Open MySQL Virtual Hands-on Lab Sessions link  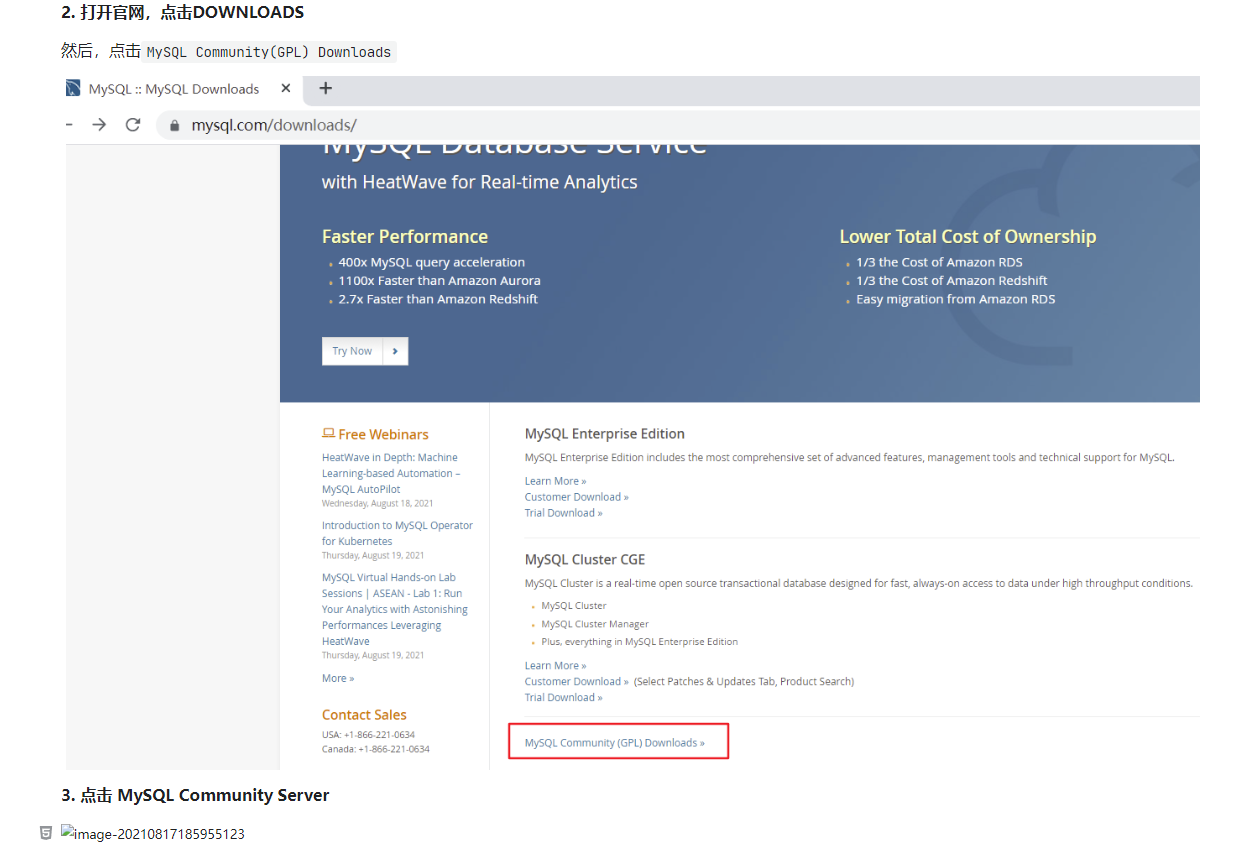click(395, 609)
